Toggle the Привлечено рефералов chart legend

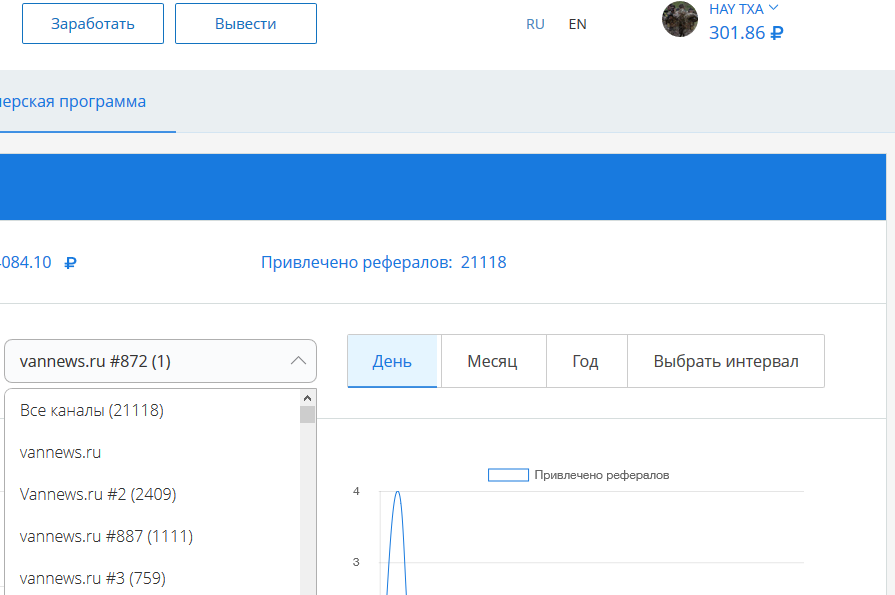(x=578, y=475)
